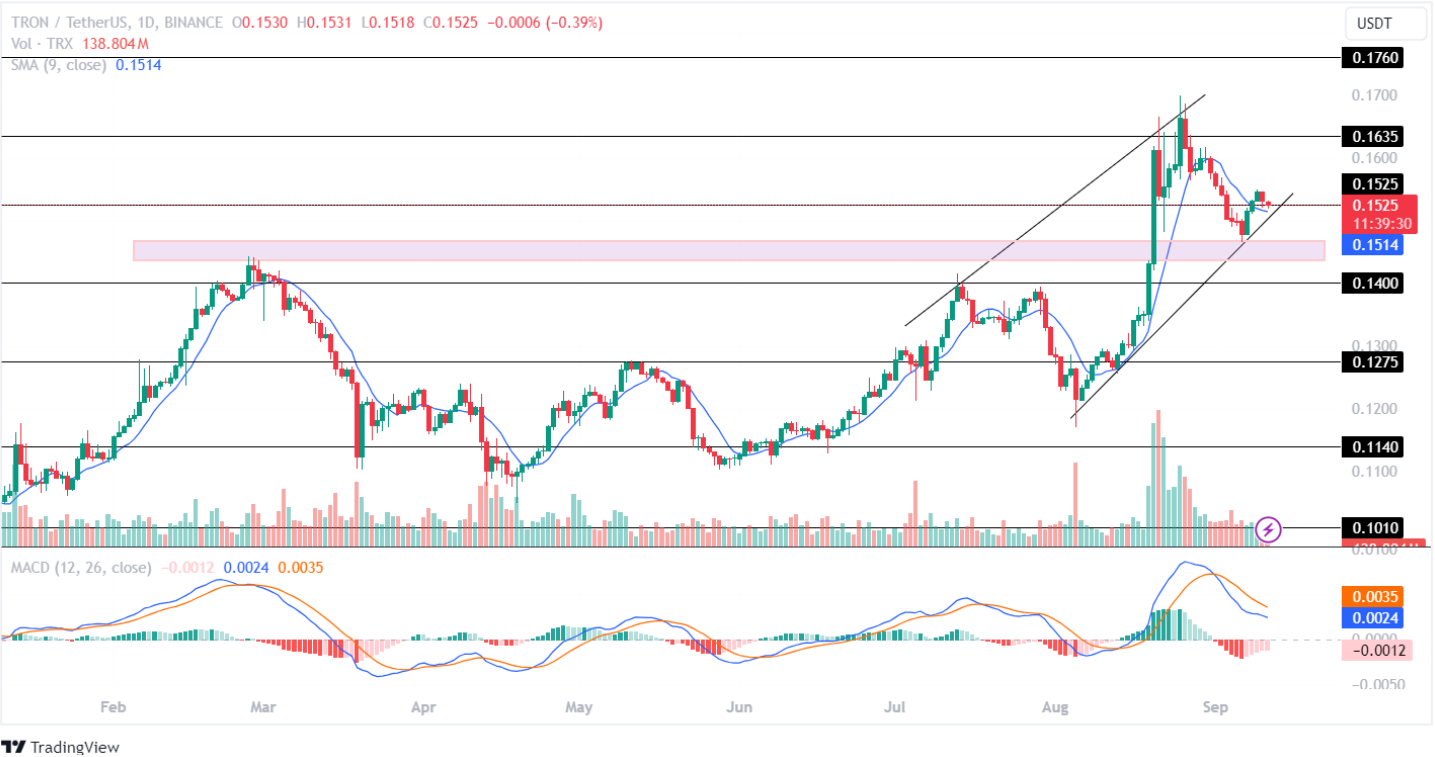
Task: Click the Apr label on time axis
Action: 424,708
